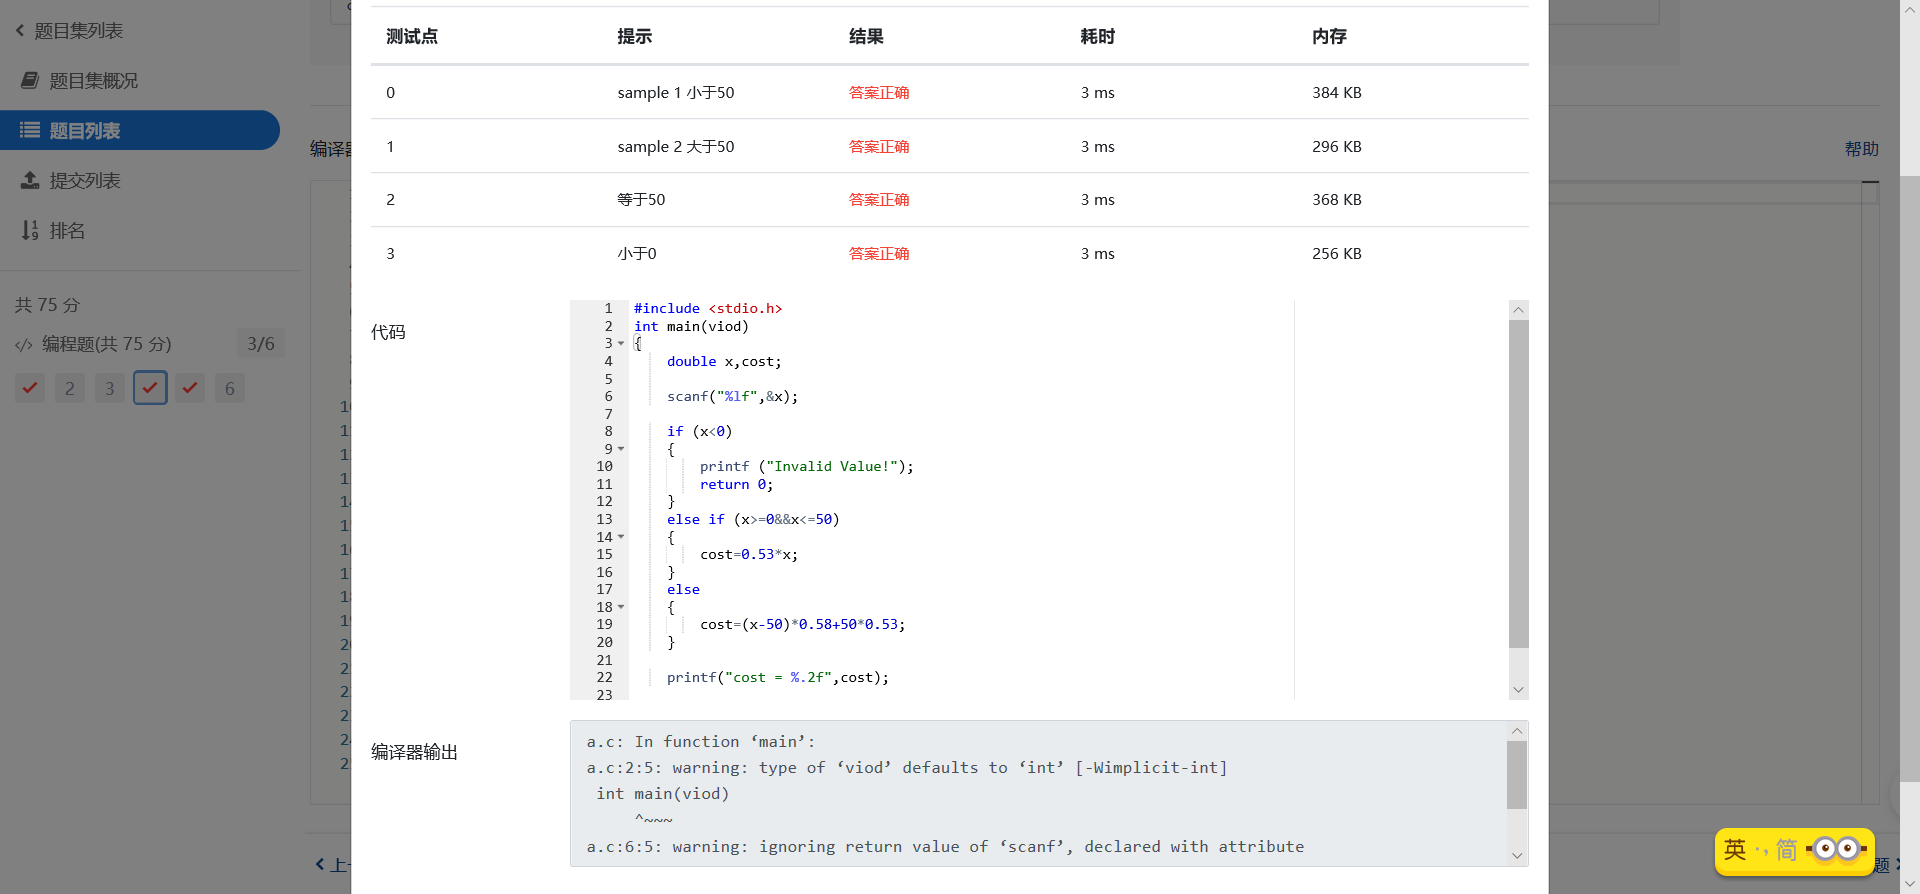Click the 排名 ranking sort icon
This screenshot has height=894, width=1920.
coord(31,230)
